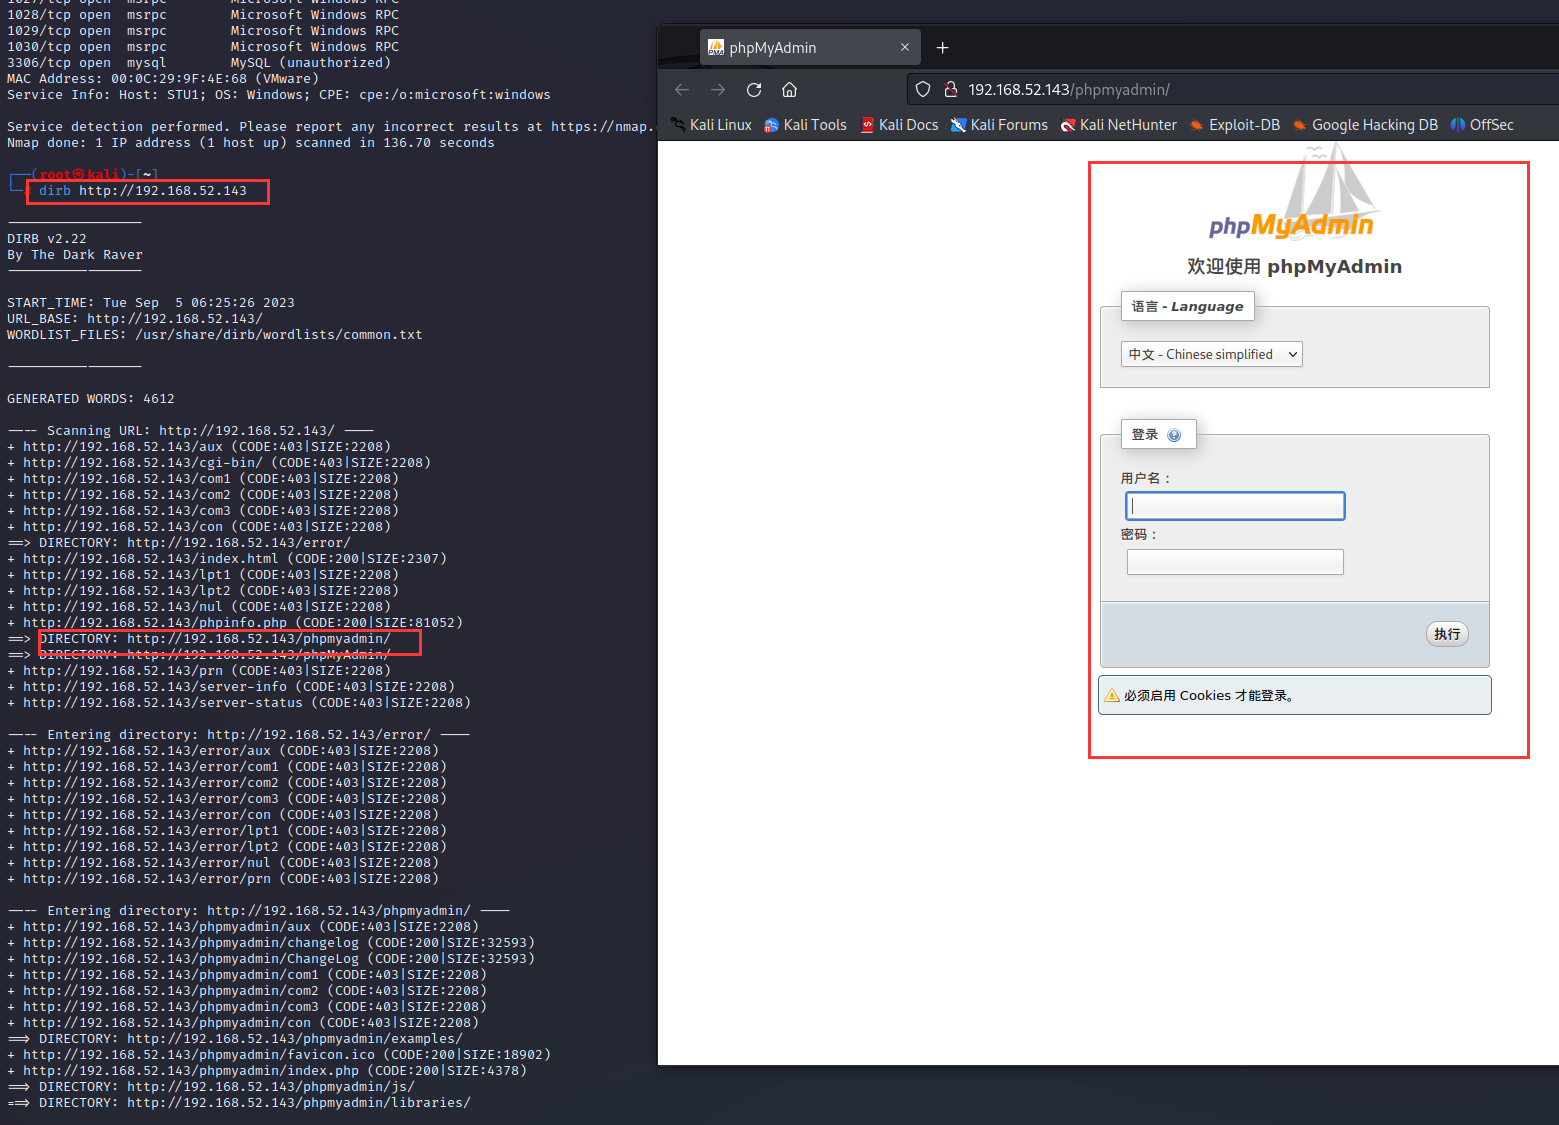This screenshot has height=1125, width=1559.
Task: Click the phpinfo.php result line in terminal
Action: (235, 623)
